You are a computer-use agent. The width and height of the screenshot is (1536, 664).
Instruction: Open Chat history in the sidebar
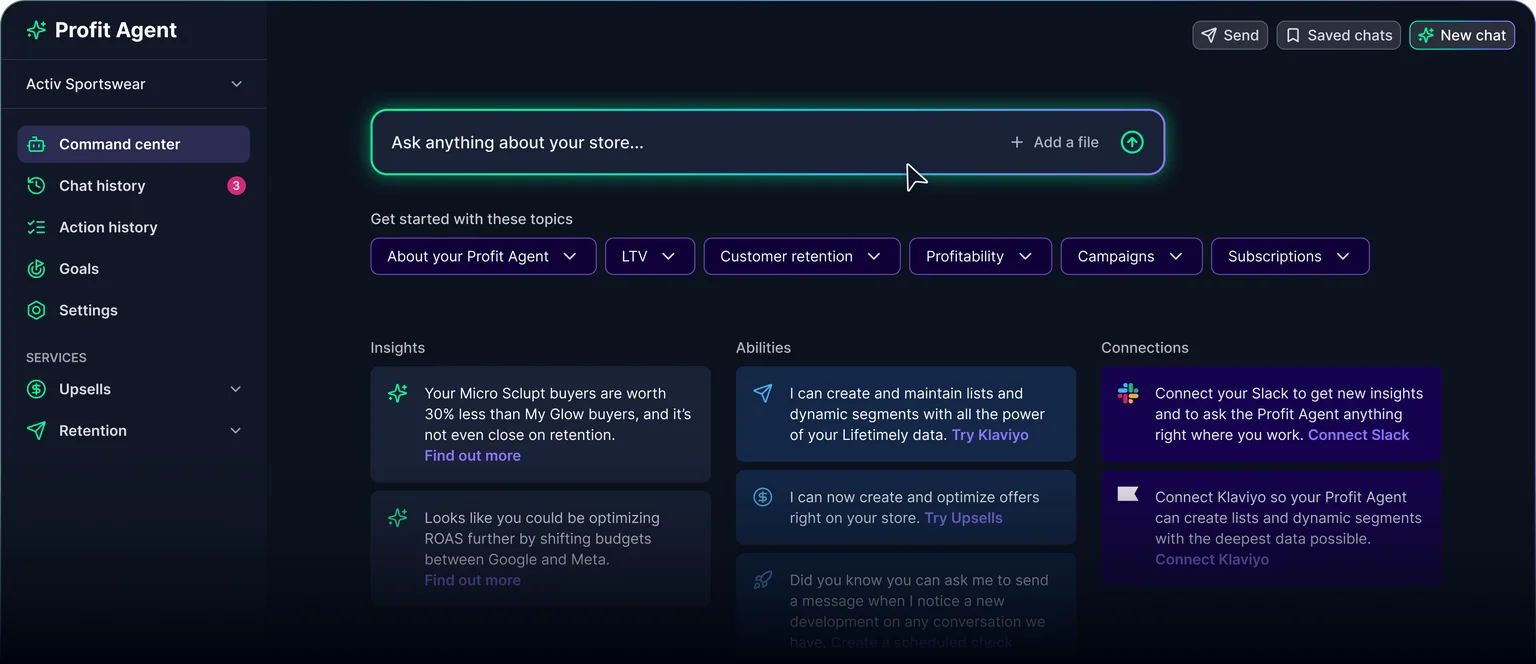point(134,185)
